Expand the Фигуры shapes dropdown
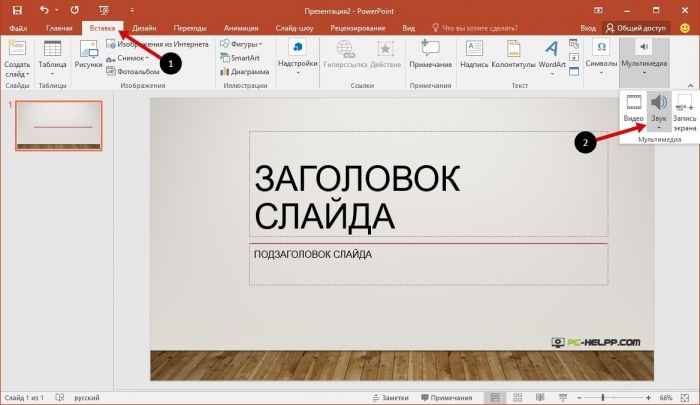The image size is (700, 405). click(241, 44)
